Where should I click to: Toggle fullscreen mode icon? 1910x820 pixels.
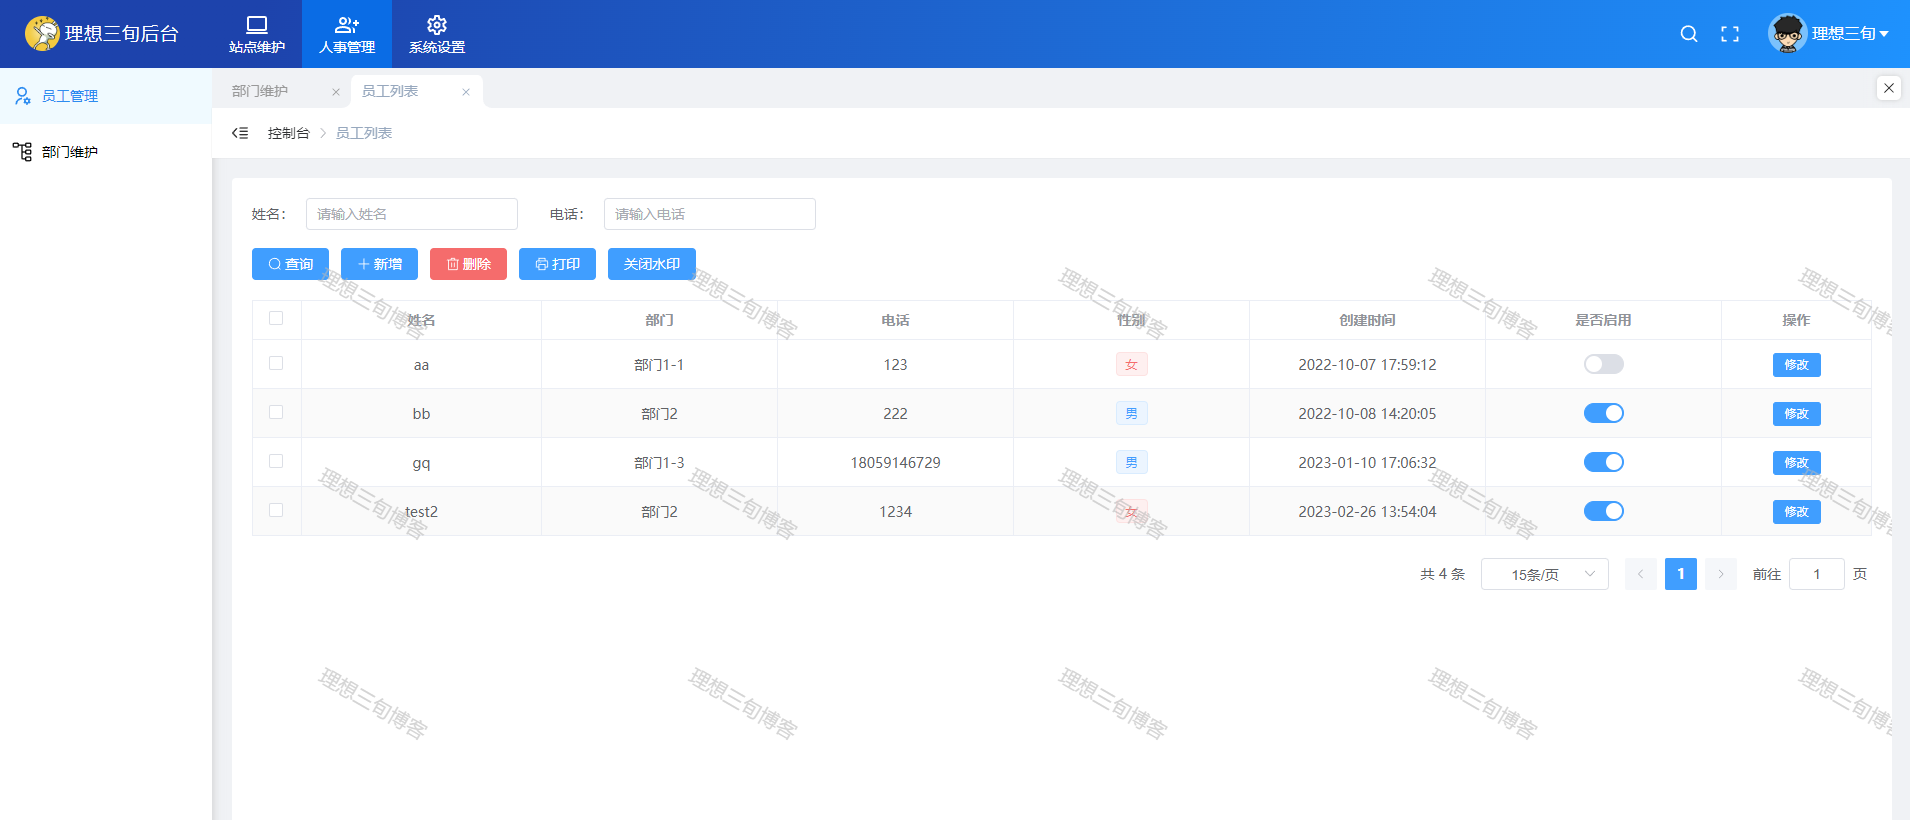[1729, 34]
